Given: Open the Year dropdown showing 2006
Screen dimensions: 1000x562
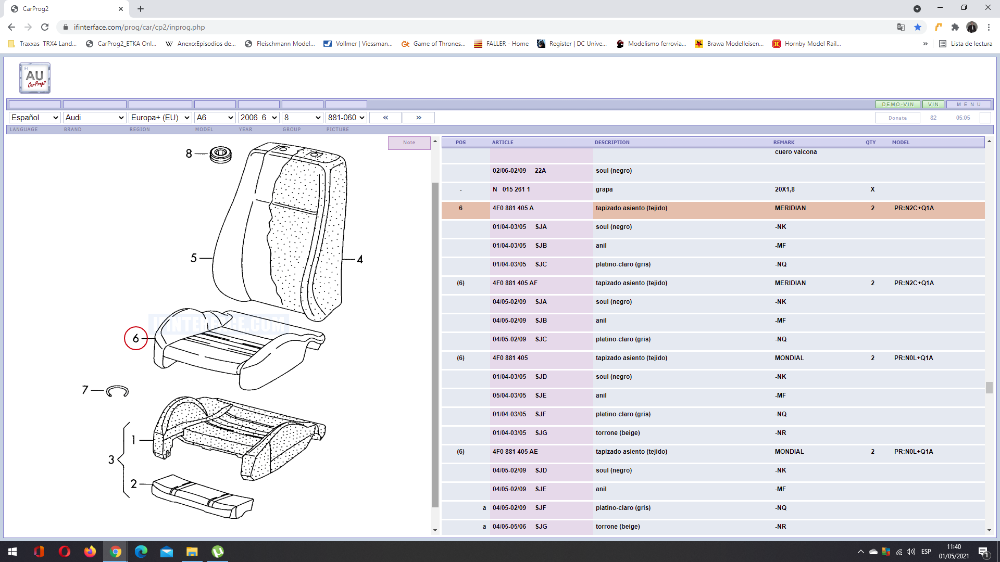Looking at the screenshot, I should (x=258, y=117).
